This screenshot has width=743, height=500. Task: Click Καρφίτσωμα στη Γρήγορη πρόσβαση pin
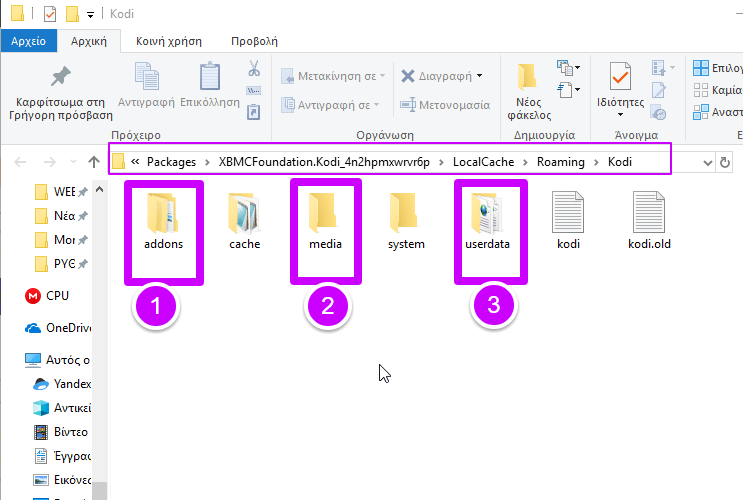[x=61, y=94]
